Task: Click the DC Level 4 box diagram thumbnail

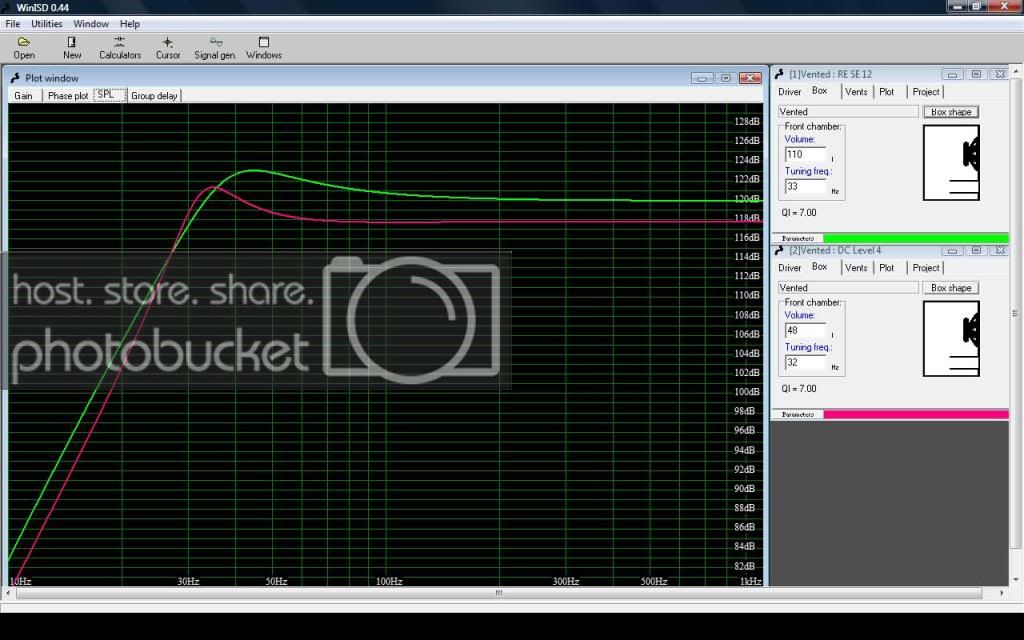Action: tap(951, 338)
